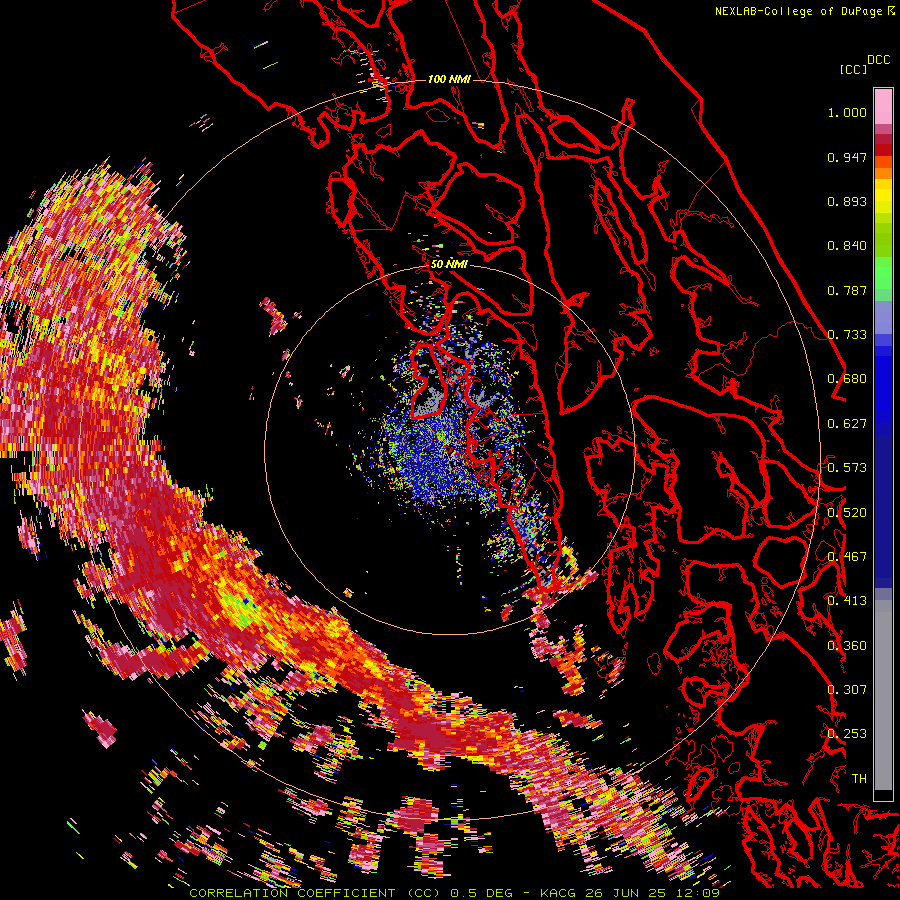Select the 0.253 legend value
This screenshot has height=900, width=900.
pyautogui.click(x=847, y=734)
